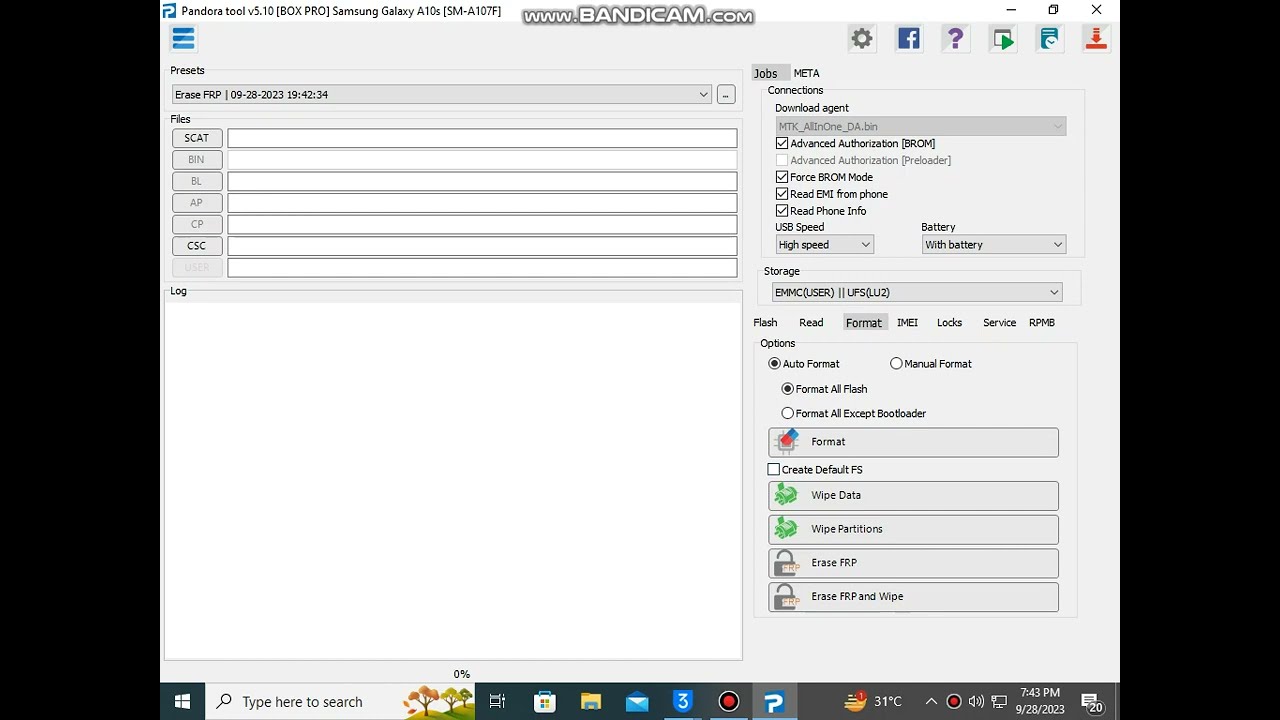Show hidden system tray icons

931,702
